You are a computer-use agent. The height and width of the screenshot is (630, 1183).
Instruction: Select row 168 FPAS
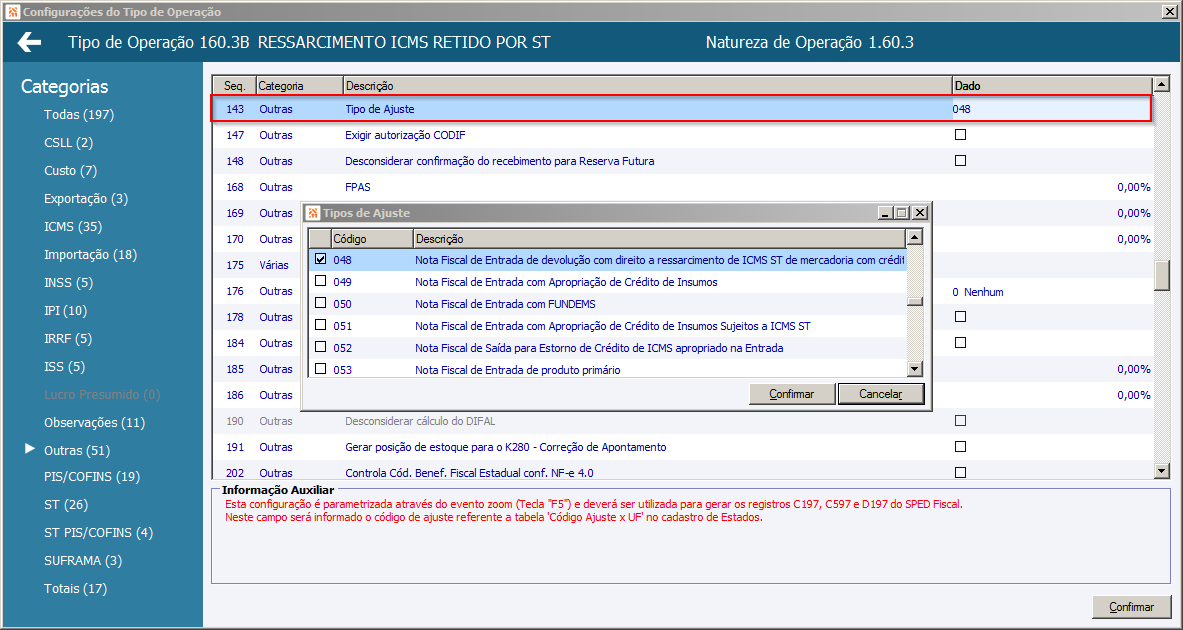click(x=682, y=187)
